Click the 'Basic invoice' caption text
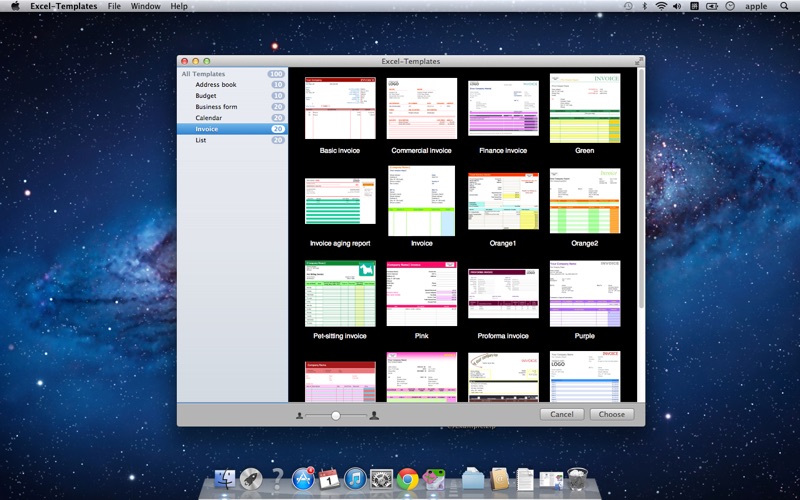800x500 pixels. tap(340, 151)
